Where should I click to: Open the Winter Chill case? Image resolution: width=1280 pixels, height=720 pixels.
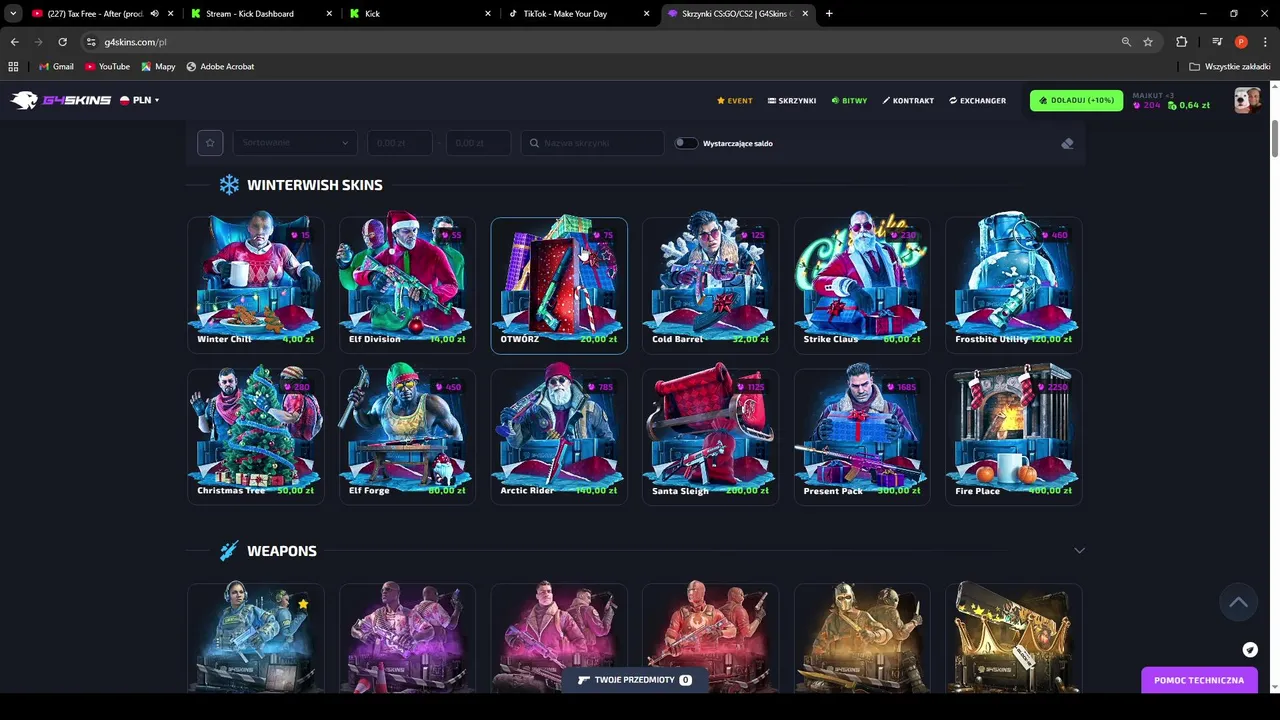coord(255,285)
